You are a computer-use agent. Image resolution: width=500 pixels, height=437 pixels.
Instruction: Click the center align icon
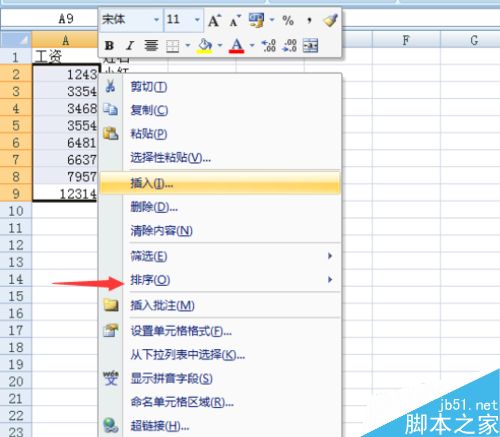[151, 45]
